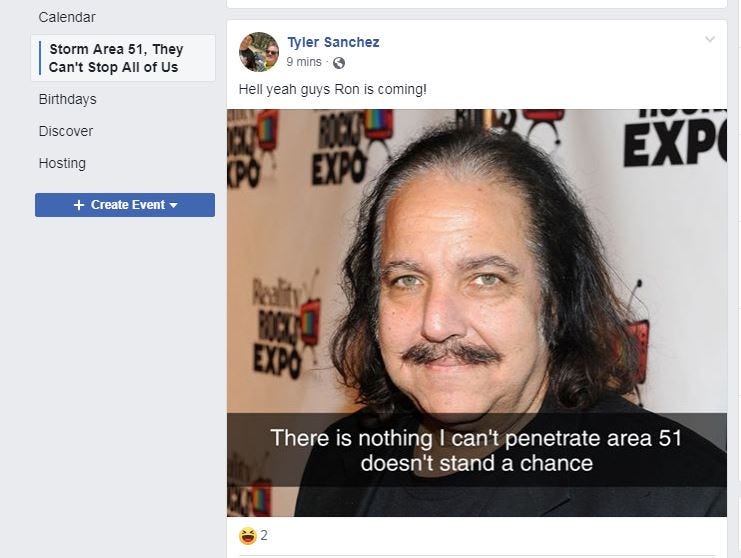Screen dimensions: 741x558
Task: Click the photo's Area 51 caption bar
Action: (476, 450)
